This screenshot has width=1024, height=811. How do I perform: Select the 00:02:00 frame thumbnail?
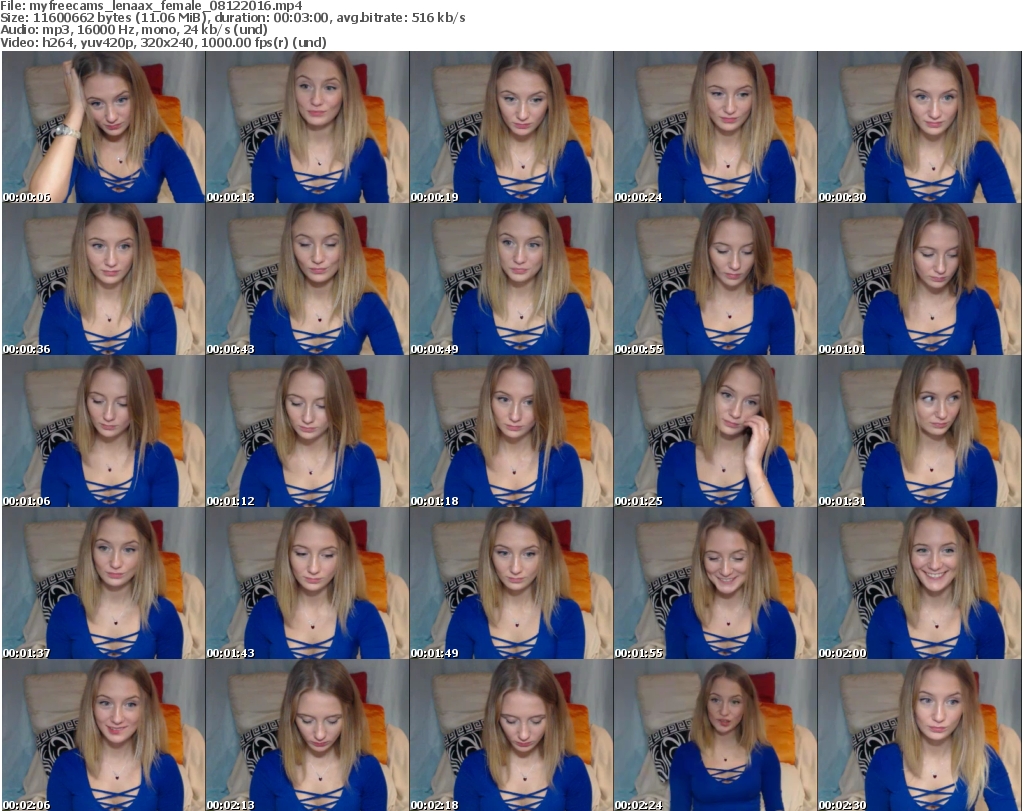point(920,583)
